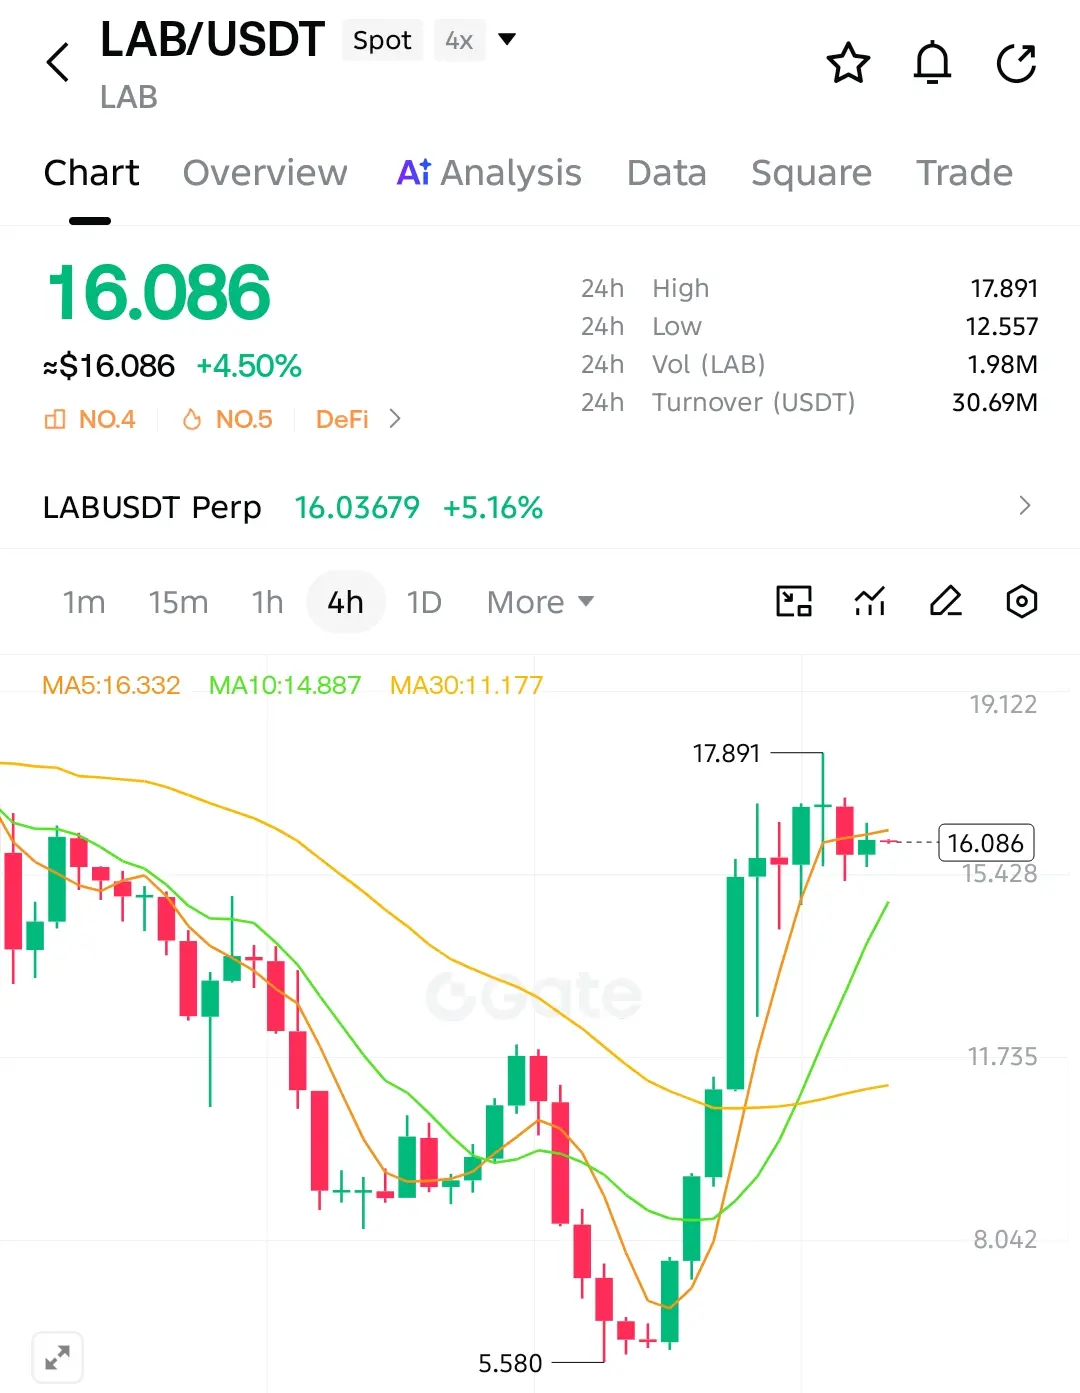Viewport: 1080px width, 1393px height.
Task: Tap the DeFi category link
Action: pyautogui.click(x=342, y=419)
